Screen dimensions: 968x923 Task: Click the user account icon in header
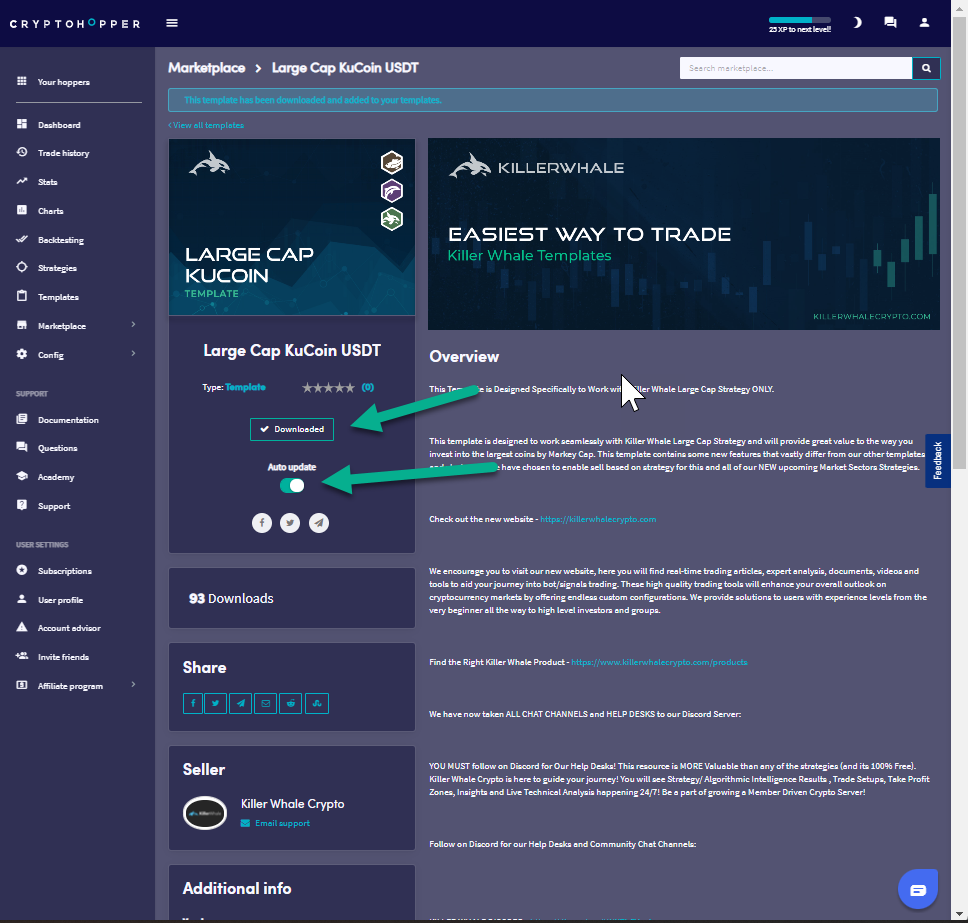[x=924, y=22]
